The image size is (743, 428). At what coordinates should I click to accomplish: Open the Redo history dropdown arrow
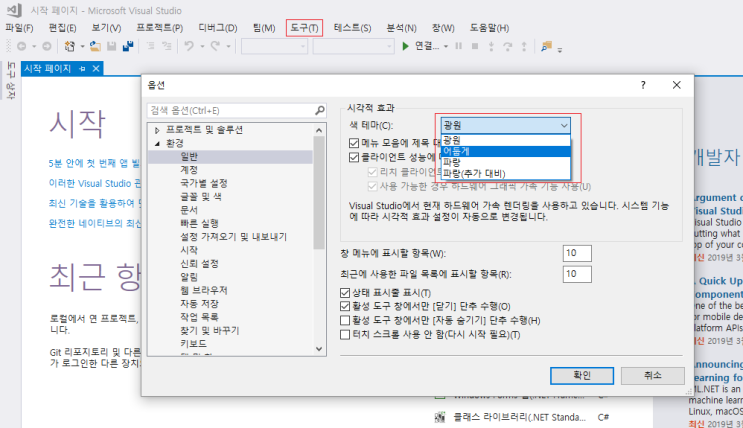(x=228, y=46)
